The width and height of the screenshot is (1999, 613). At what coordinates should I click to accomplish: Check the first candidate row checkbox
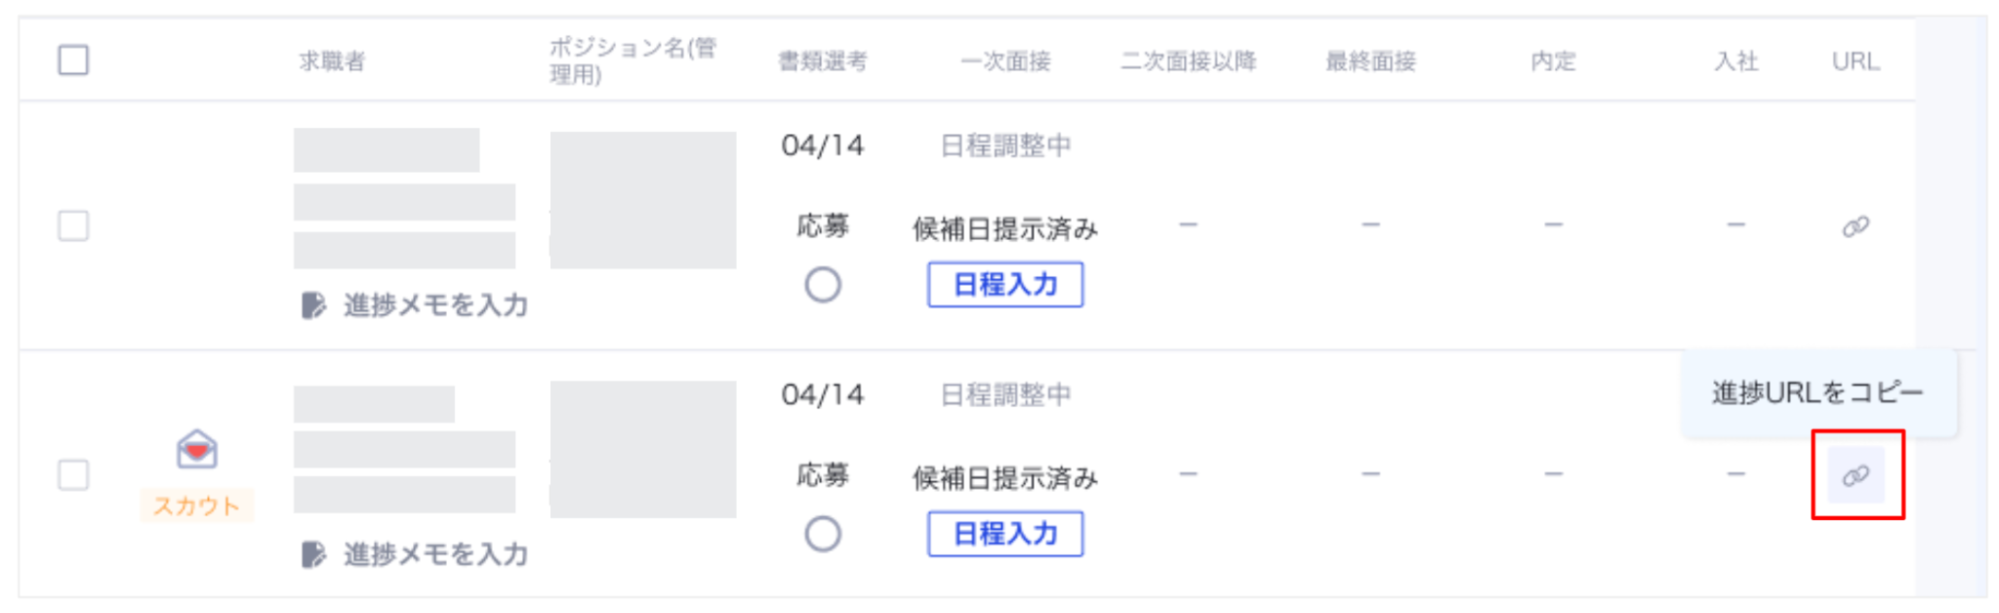pos(73,226)
